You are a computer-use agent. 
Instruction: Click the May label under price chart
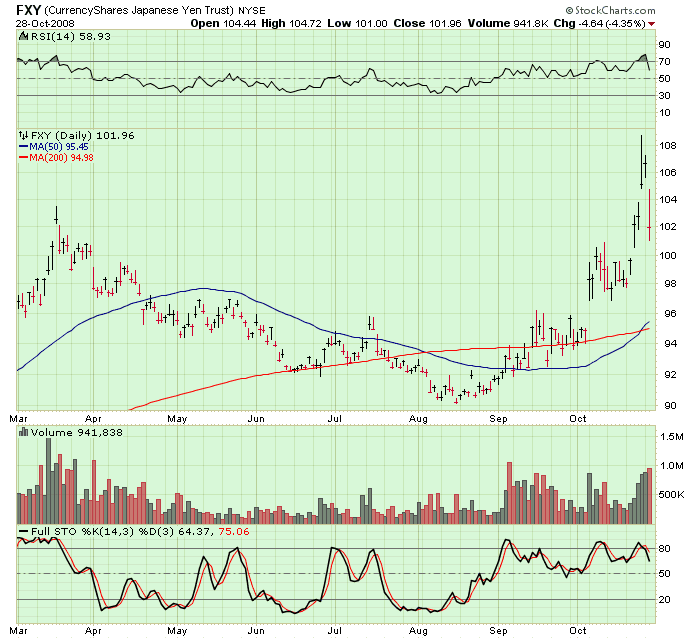click(177, 419)
